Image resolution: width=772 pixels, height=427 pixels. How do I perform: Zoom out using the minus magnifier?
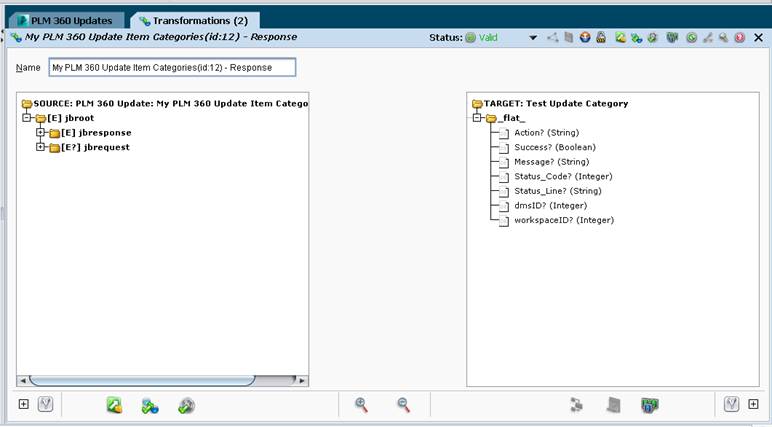pos(403,405)
